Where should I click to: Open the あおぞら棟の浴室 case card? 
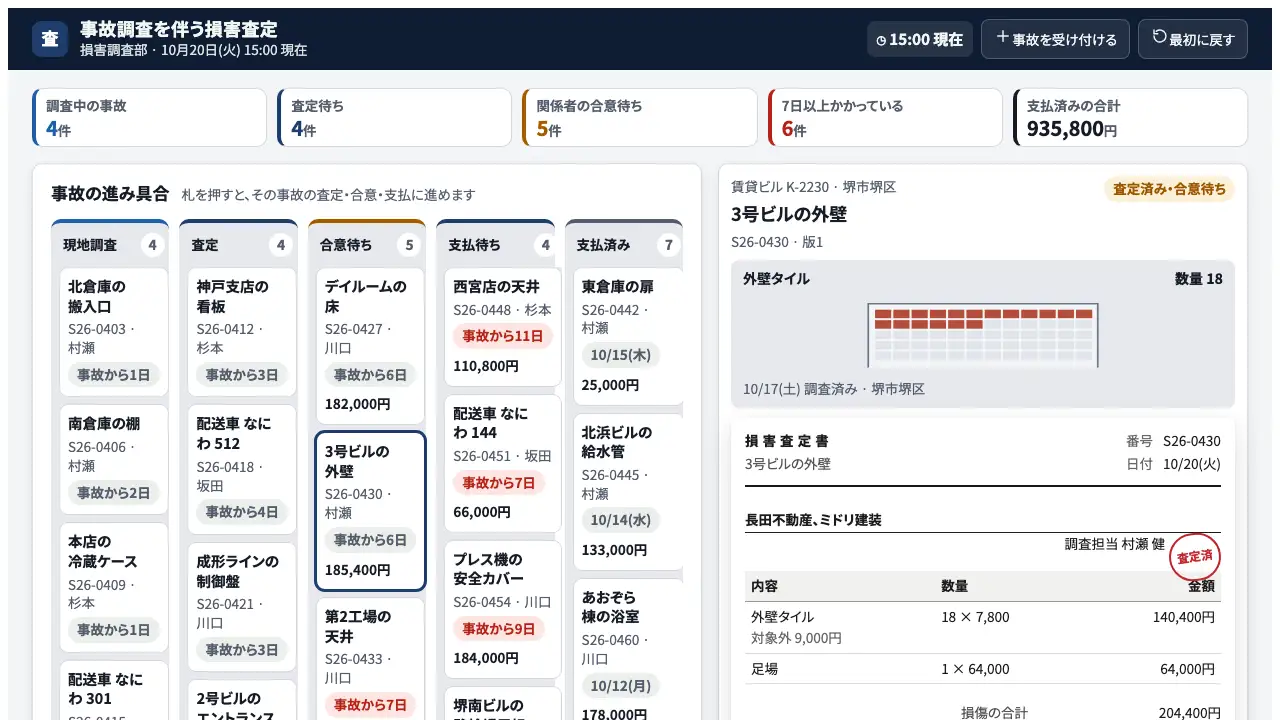pos(628,650)
